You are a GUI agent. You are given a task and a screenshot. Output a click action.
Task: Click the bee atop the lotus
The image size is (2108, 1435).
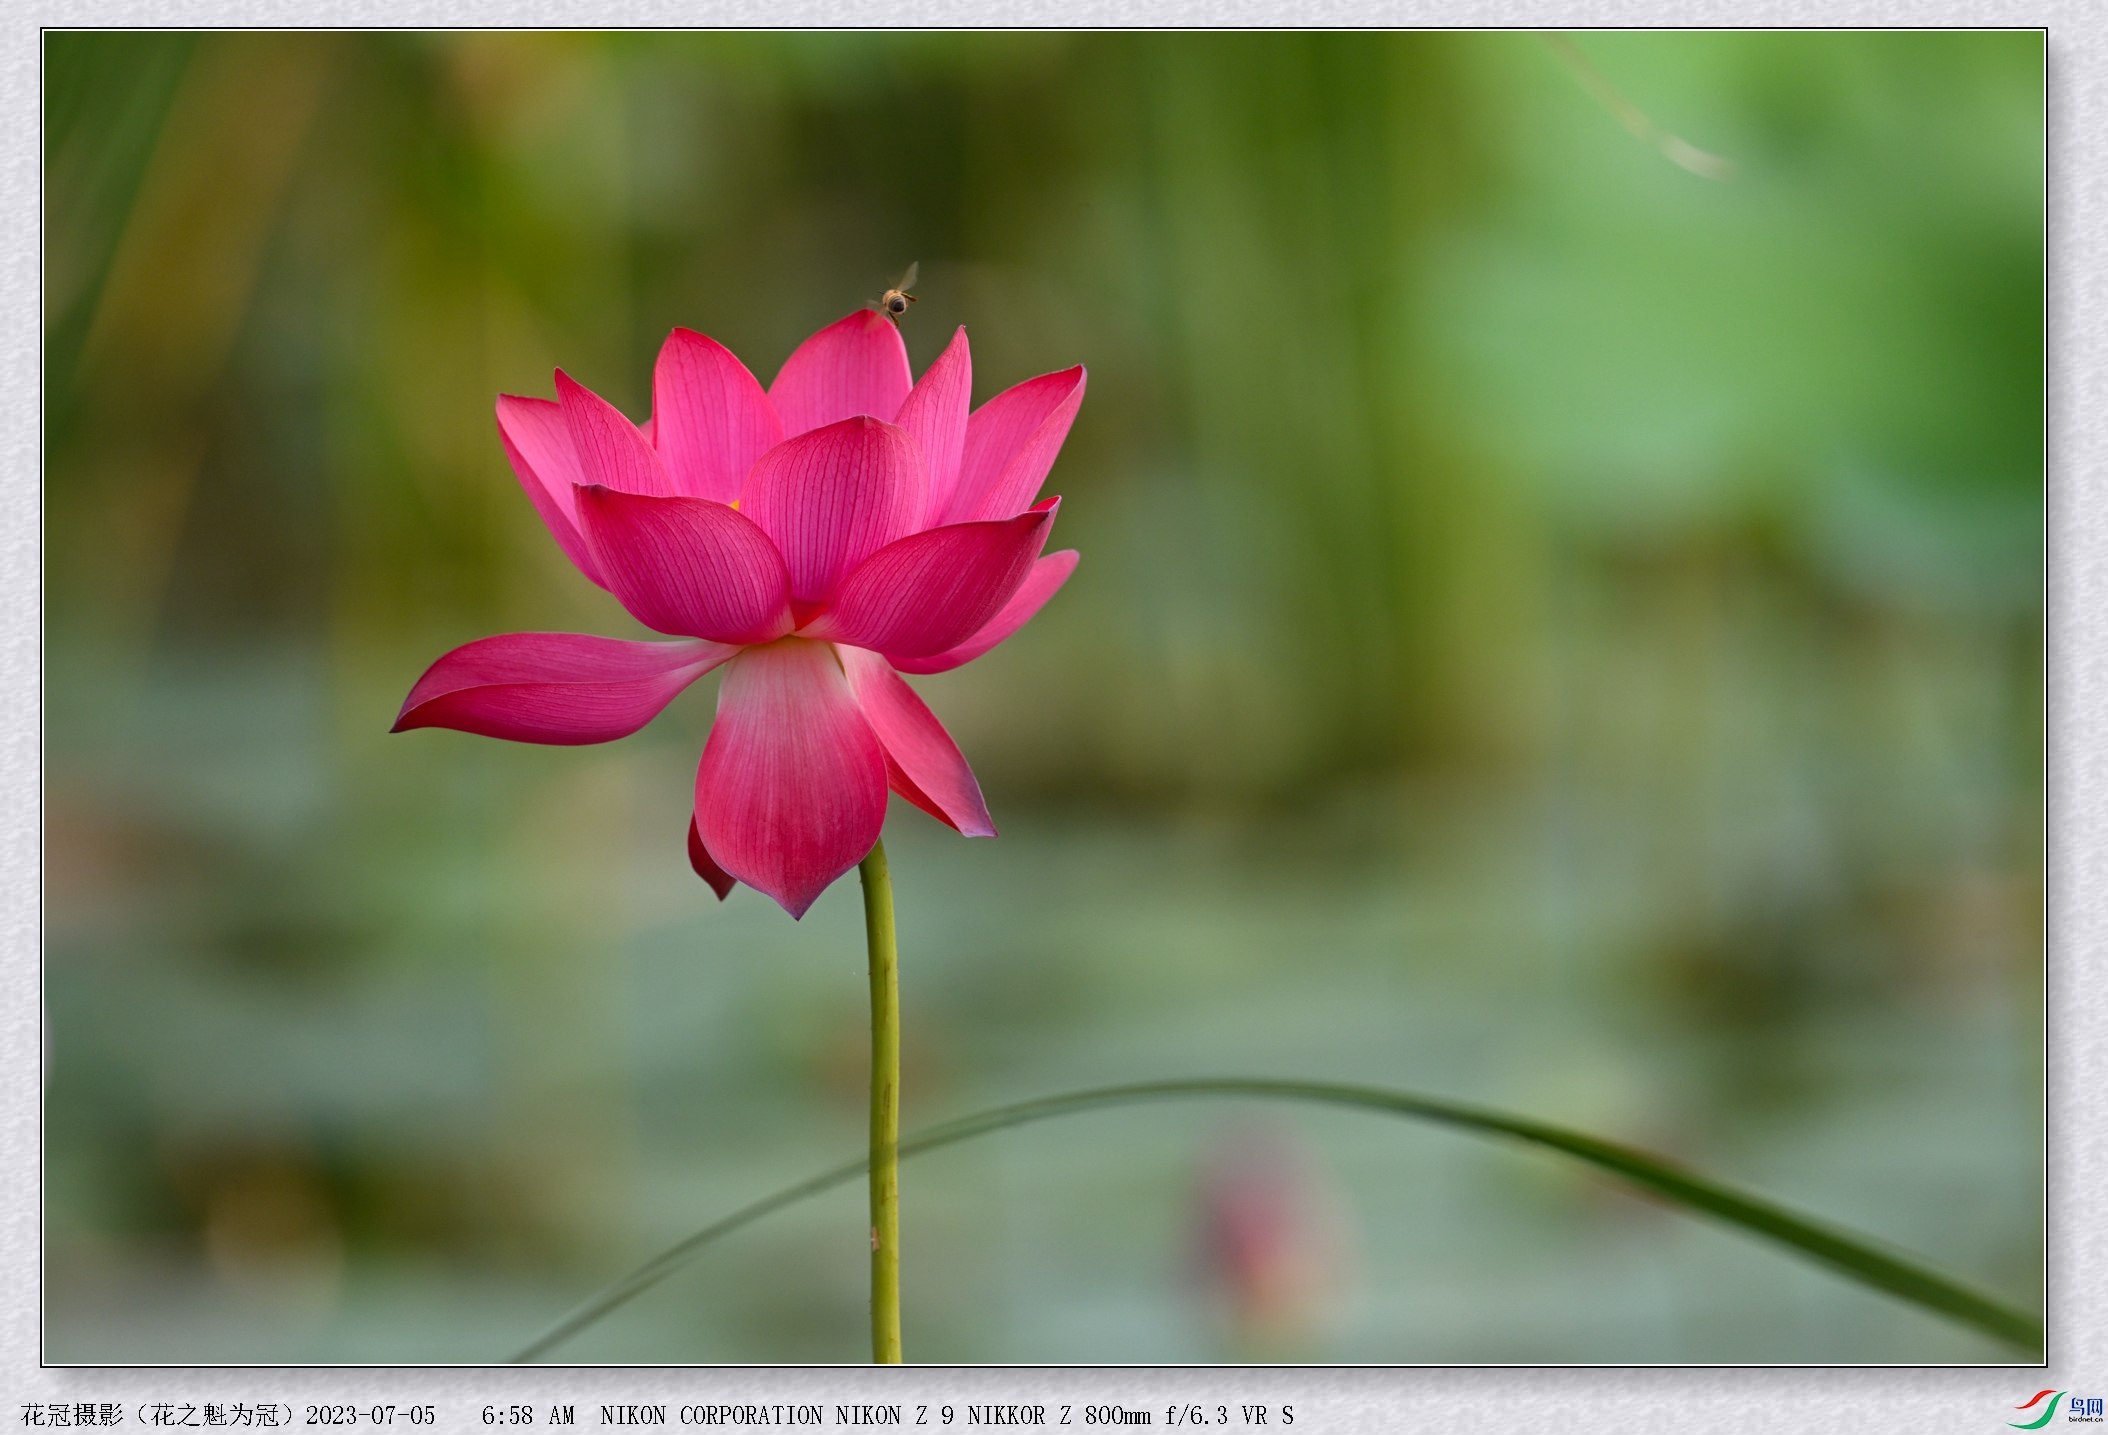coord(896,296)
